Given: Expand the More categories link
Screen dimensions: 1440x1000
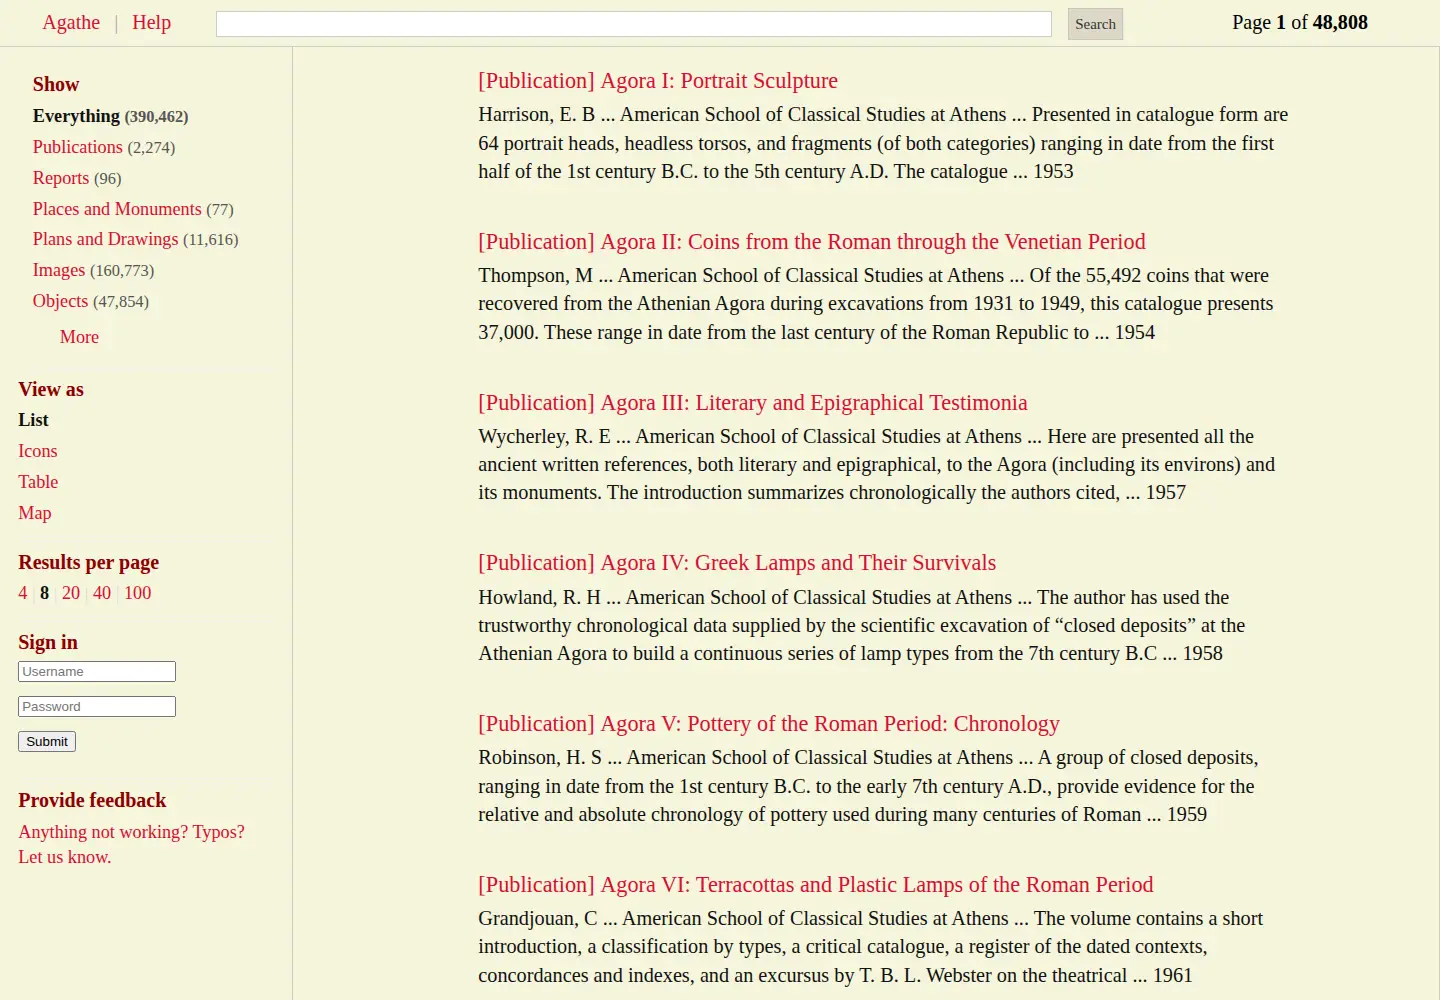Looking at the screenshot, I should (79, 337).
